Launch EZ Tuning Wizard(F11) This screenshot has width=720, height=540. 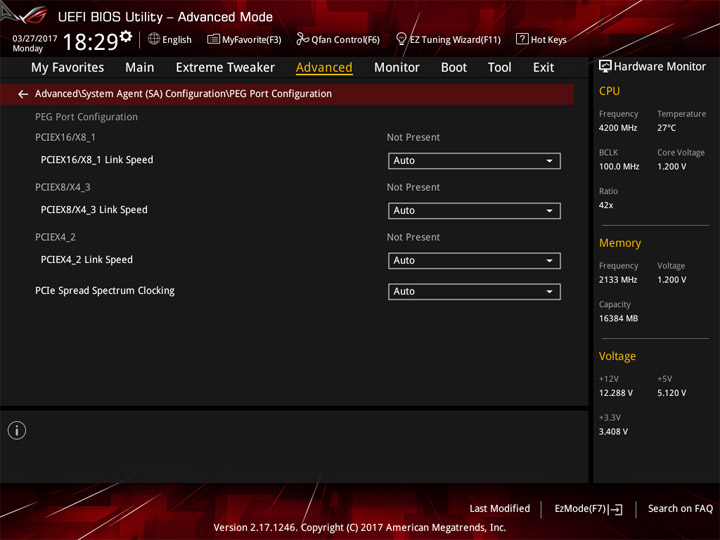coord(448,39)
